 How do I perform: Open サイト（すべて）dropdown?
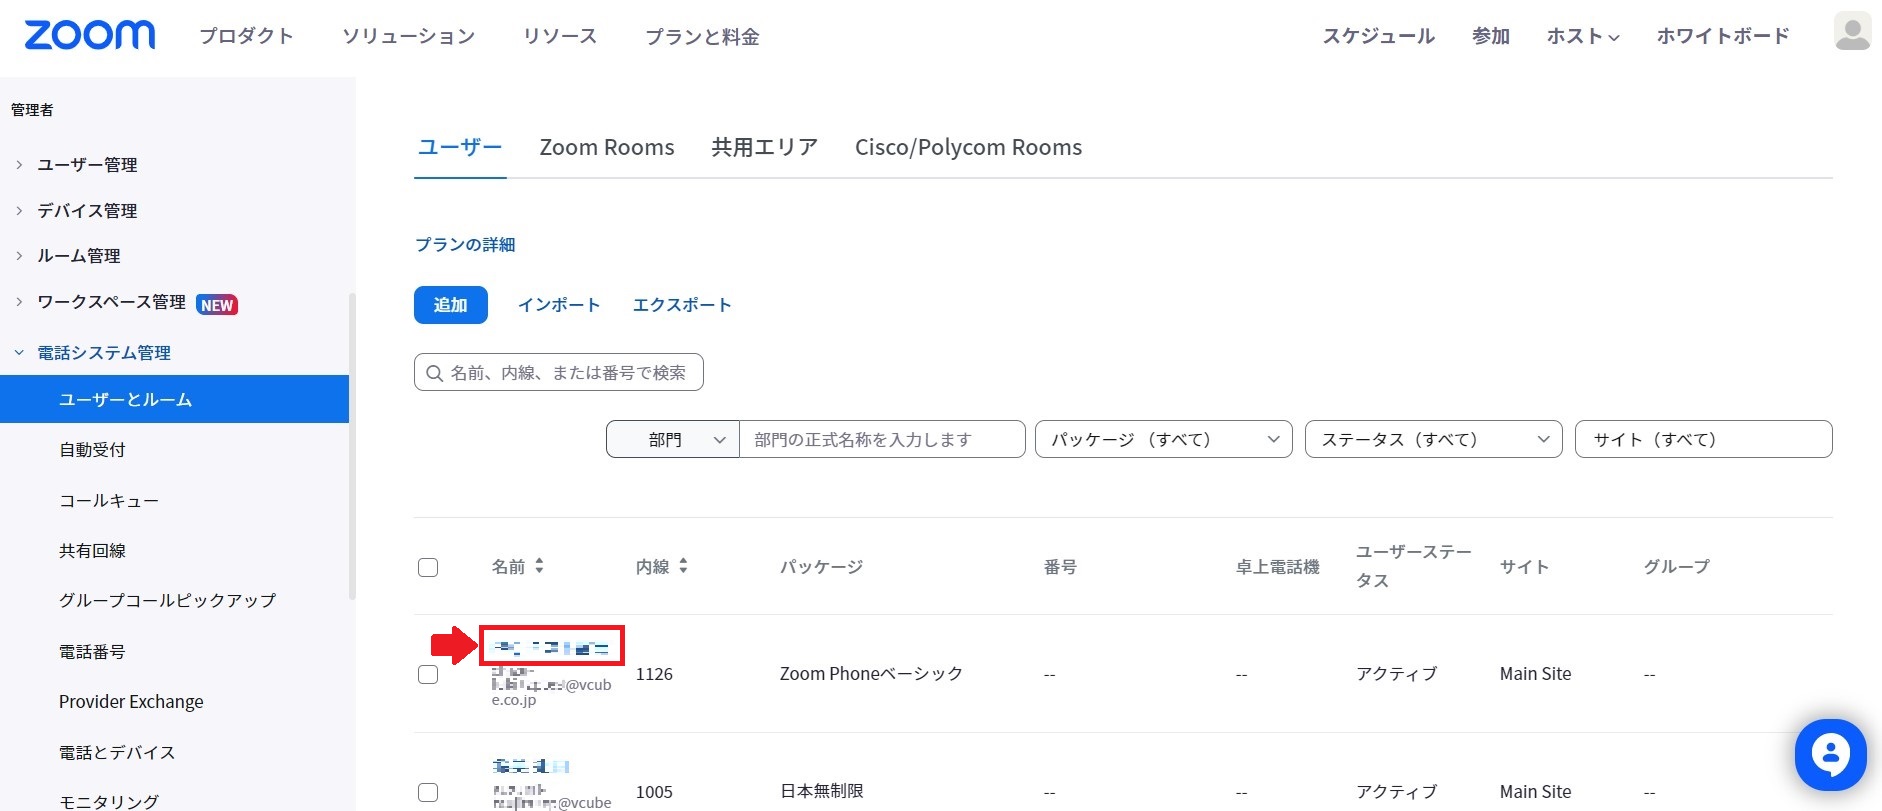[x=1703, y=439]
